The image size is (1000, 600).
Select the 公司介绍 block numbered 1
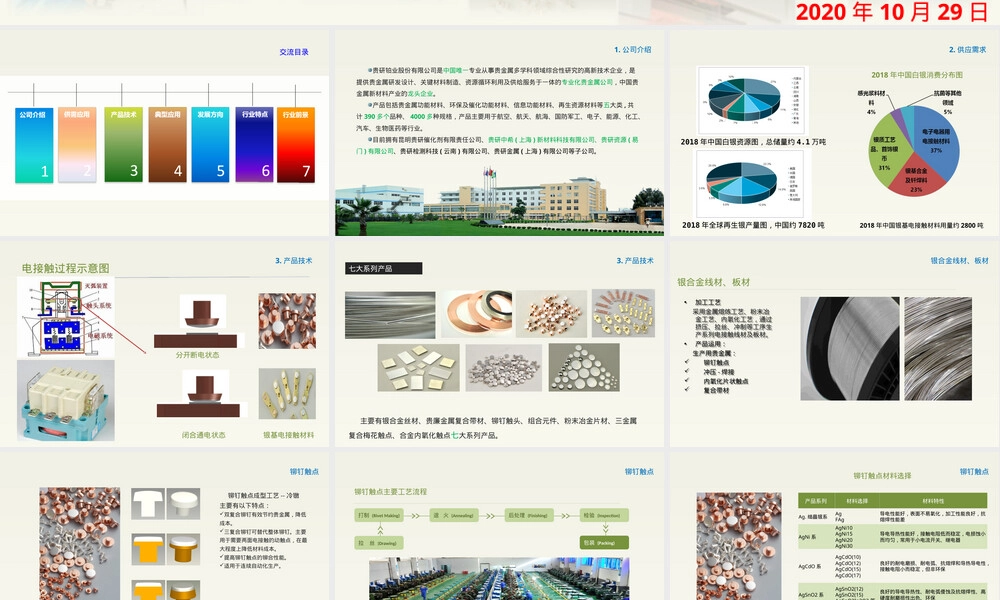click(x=34, y=145)
